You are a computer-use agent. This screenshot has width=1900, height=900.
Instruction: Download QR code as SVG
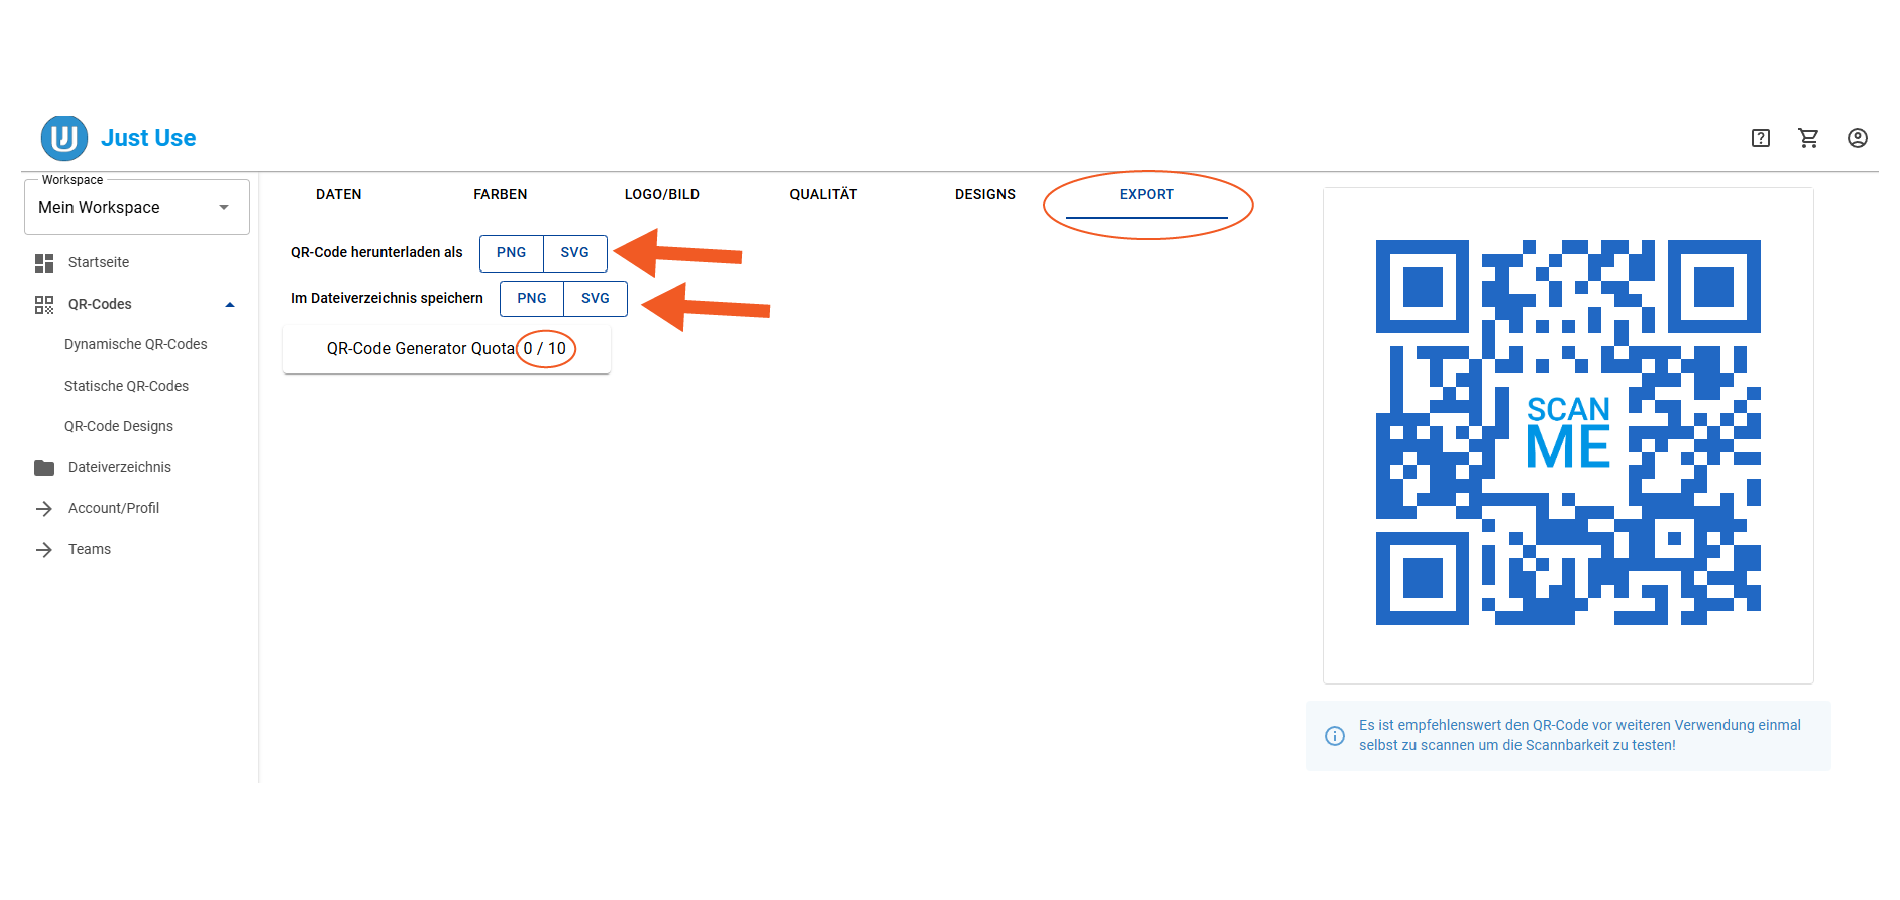click(575, 253)
